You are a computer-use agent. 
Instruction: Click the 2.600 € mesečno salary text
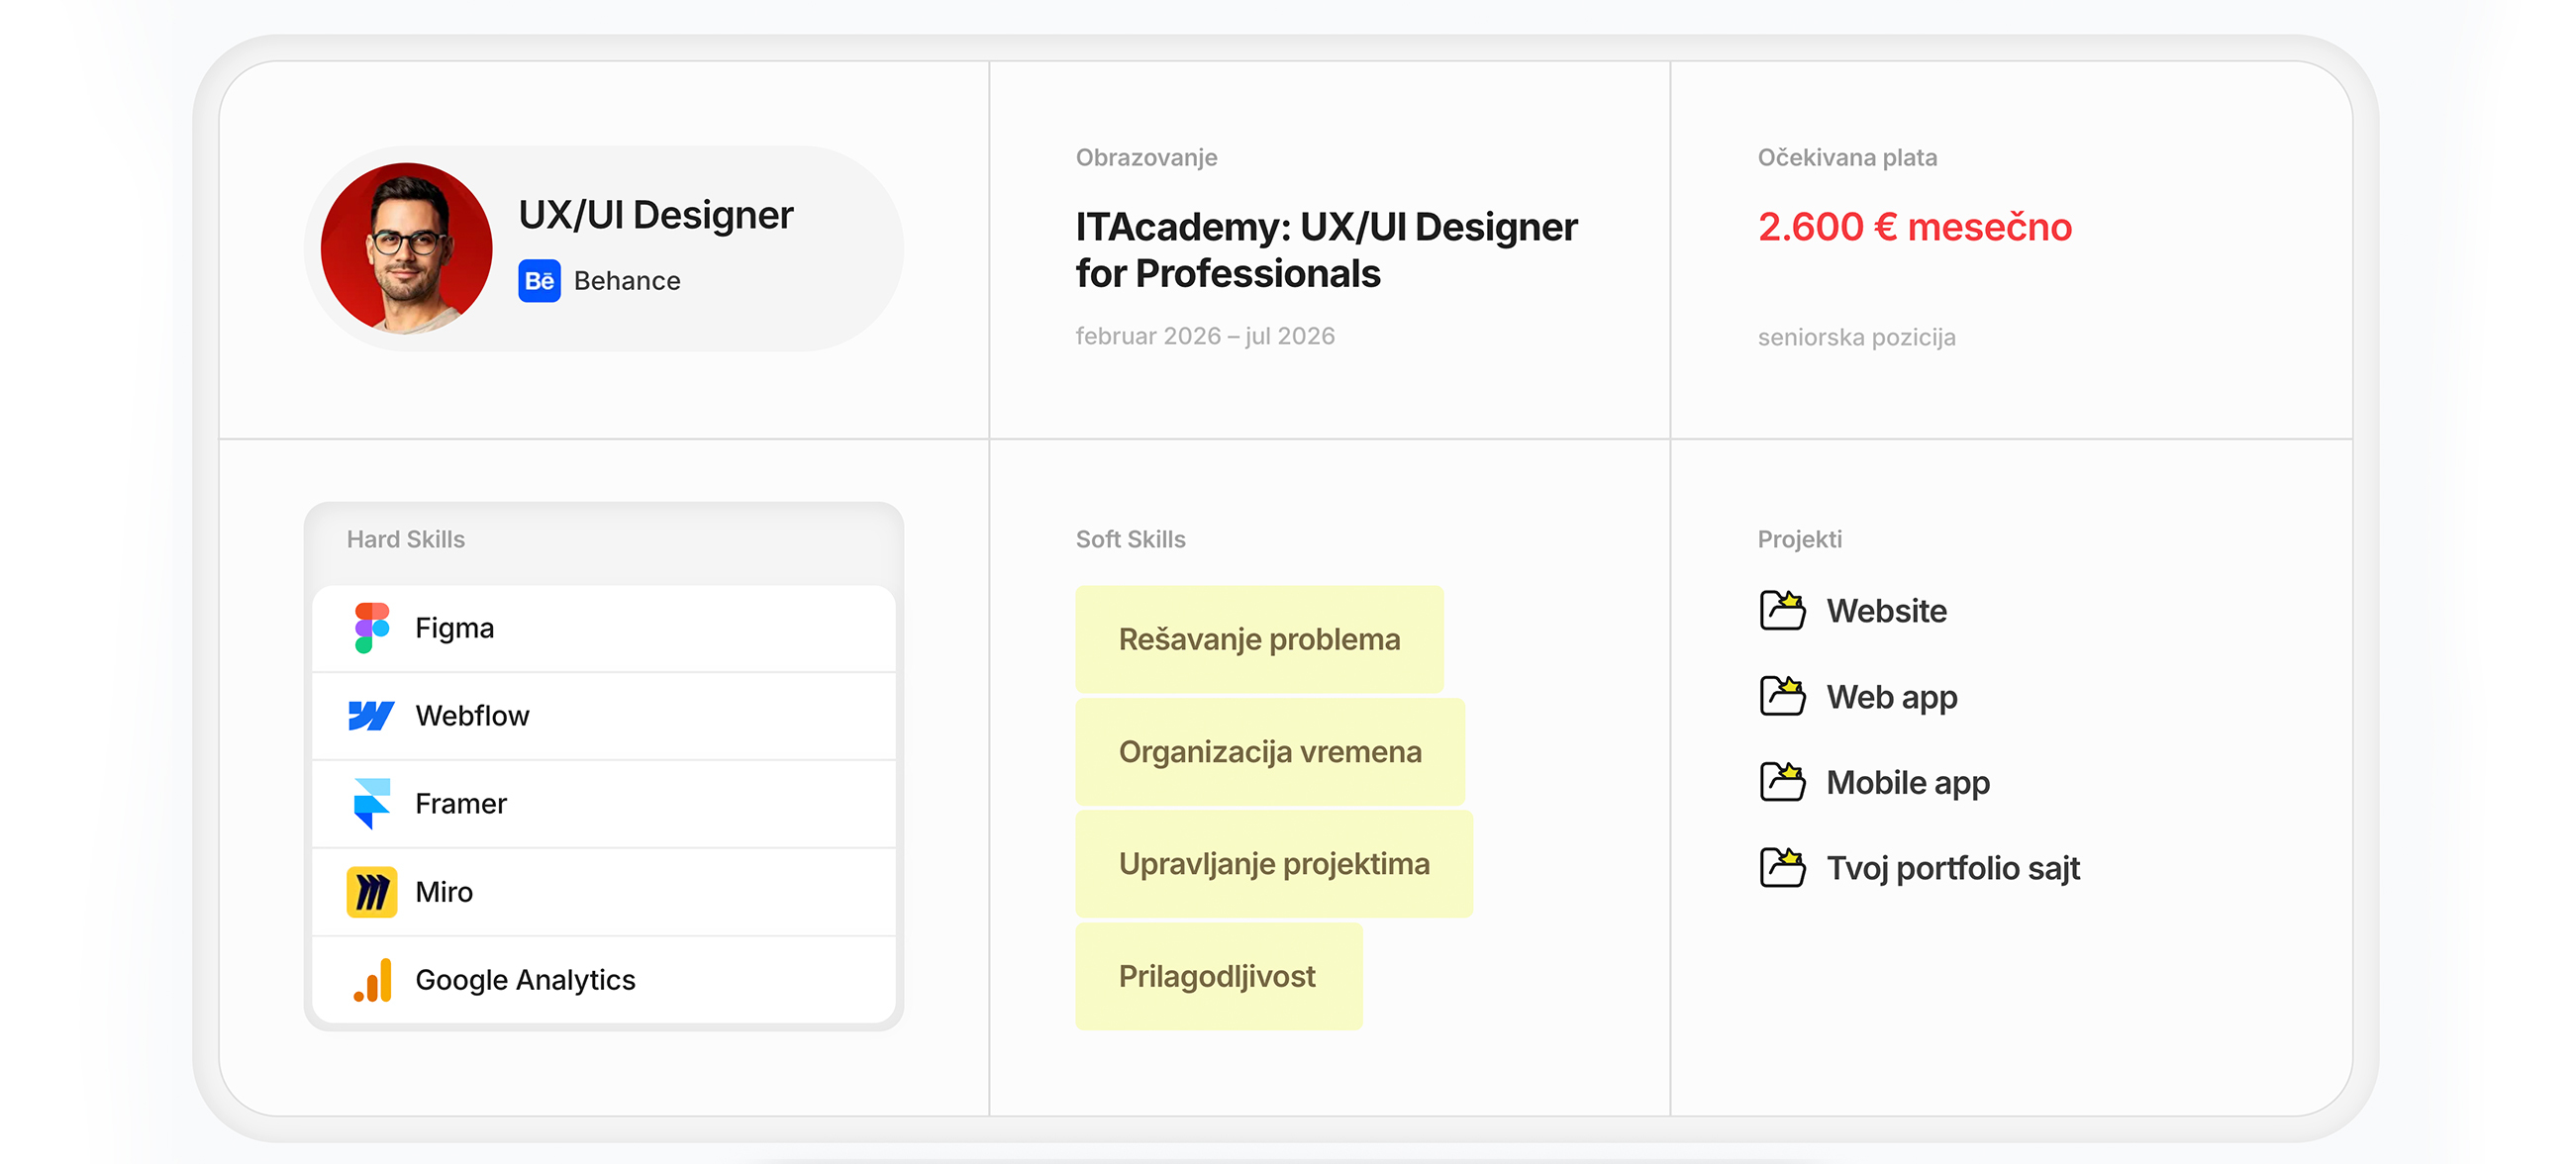(x=1914, y=227)
